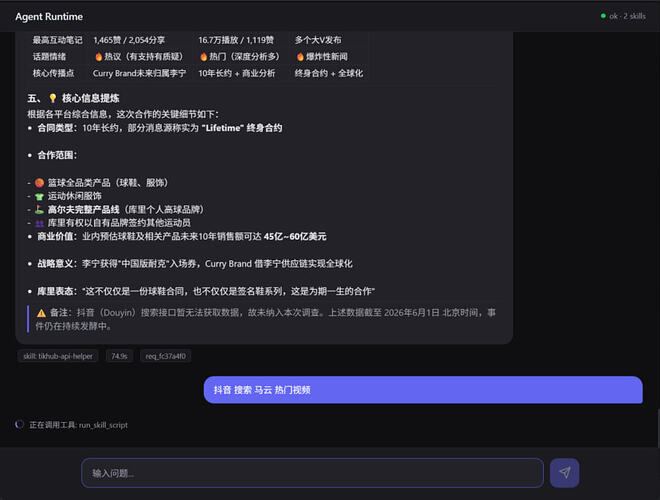Click the 终身合约 + 全球化 cell
Screen dimensions: 660x500
[x=329, y=73]
